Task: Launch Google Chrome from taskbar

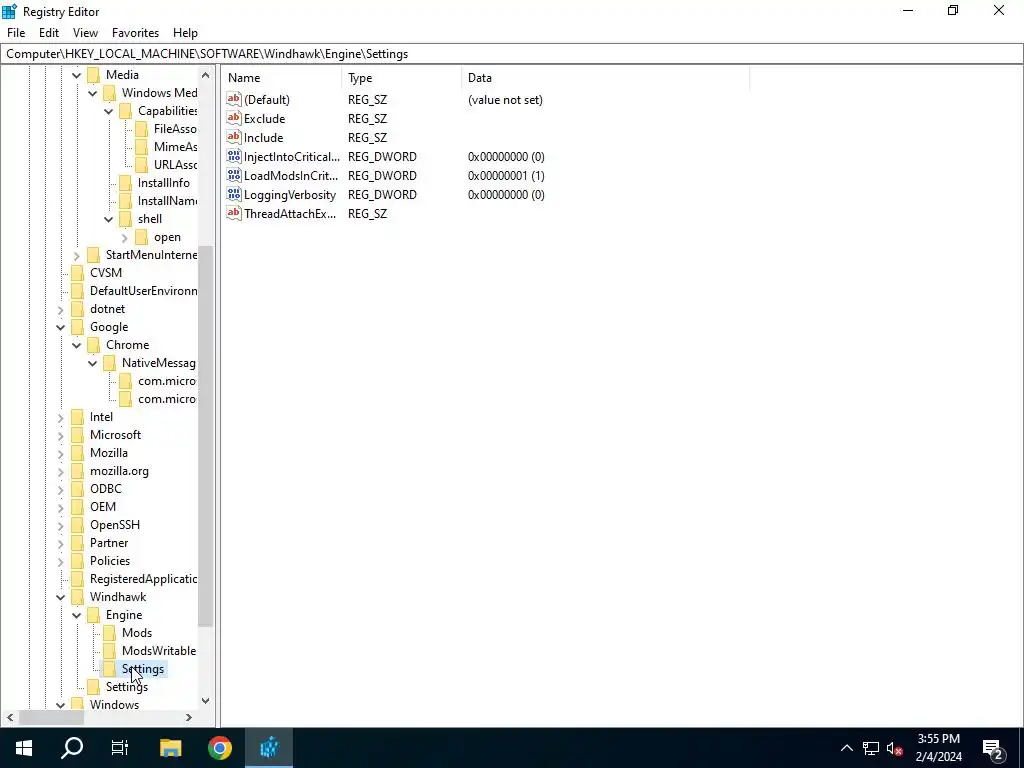Action: click(219, 748)
